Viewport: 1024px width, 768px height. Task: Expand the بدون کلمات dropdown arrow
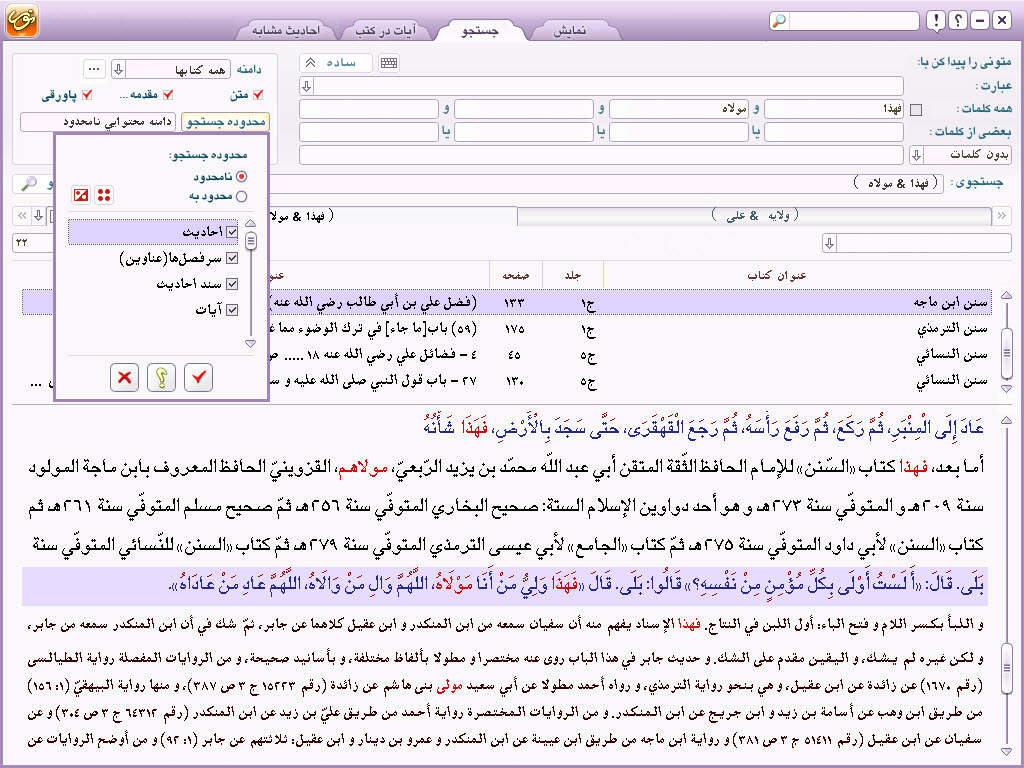915,155
